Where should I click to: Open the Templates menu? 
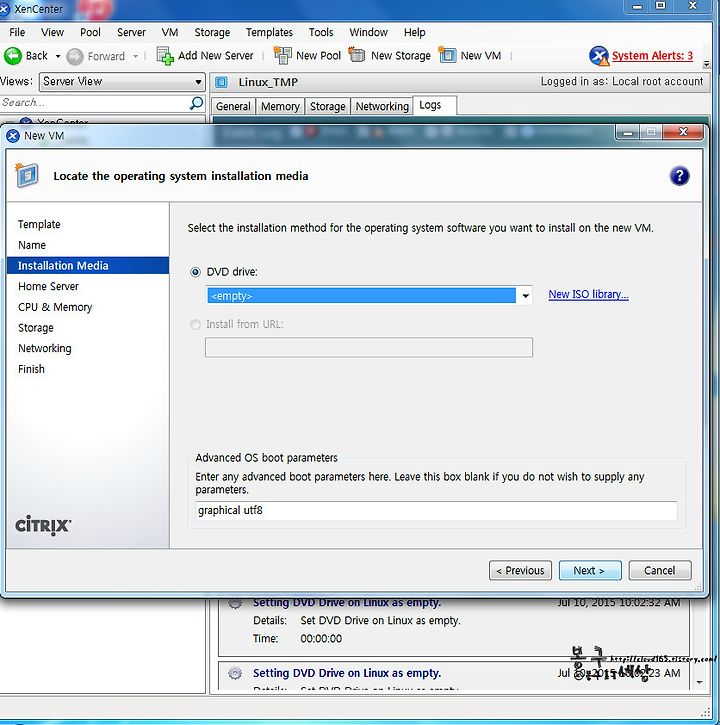(x=269, y=32)
